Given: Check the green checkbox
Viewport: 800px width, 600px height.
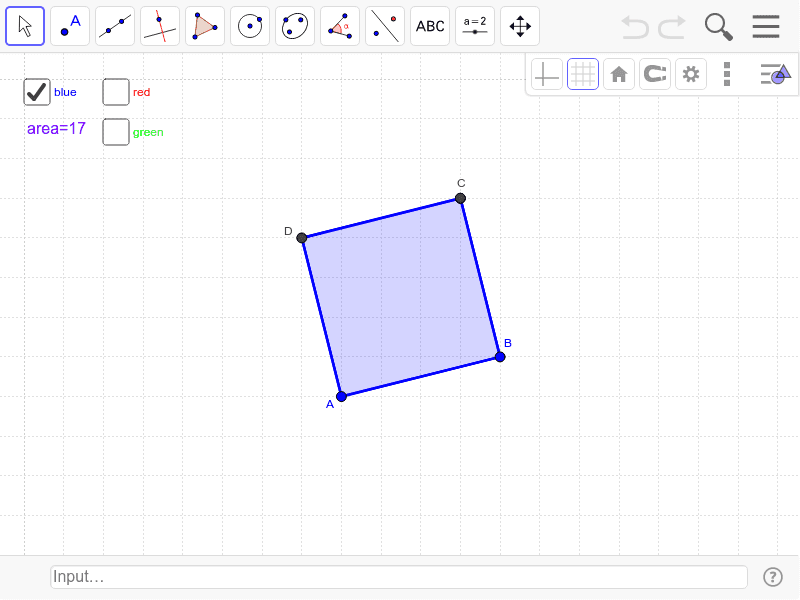Looking at the screenshot, I should point(115,131).
